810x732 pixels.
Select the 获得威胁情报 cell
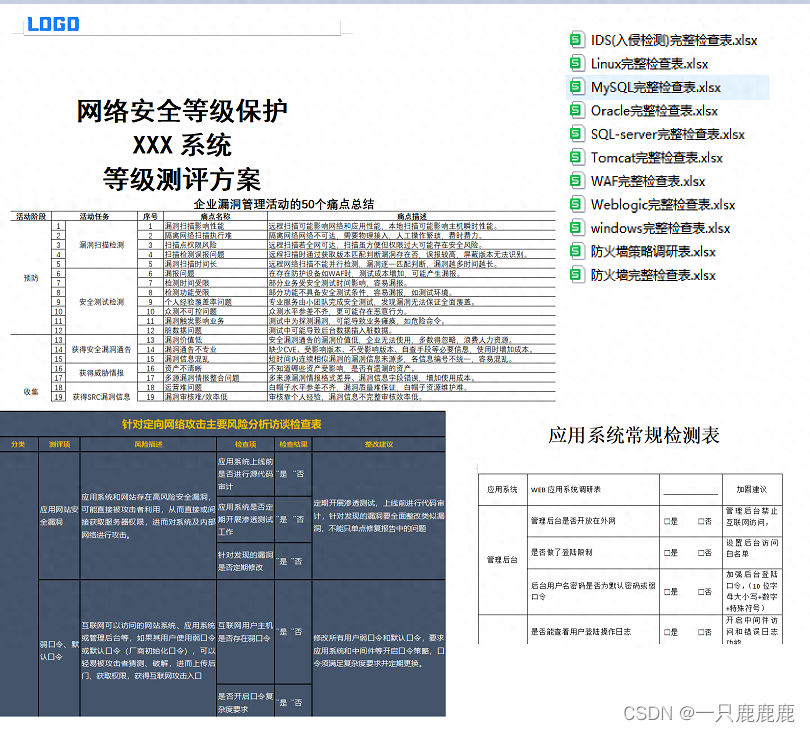click(101, 373)
